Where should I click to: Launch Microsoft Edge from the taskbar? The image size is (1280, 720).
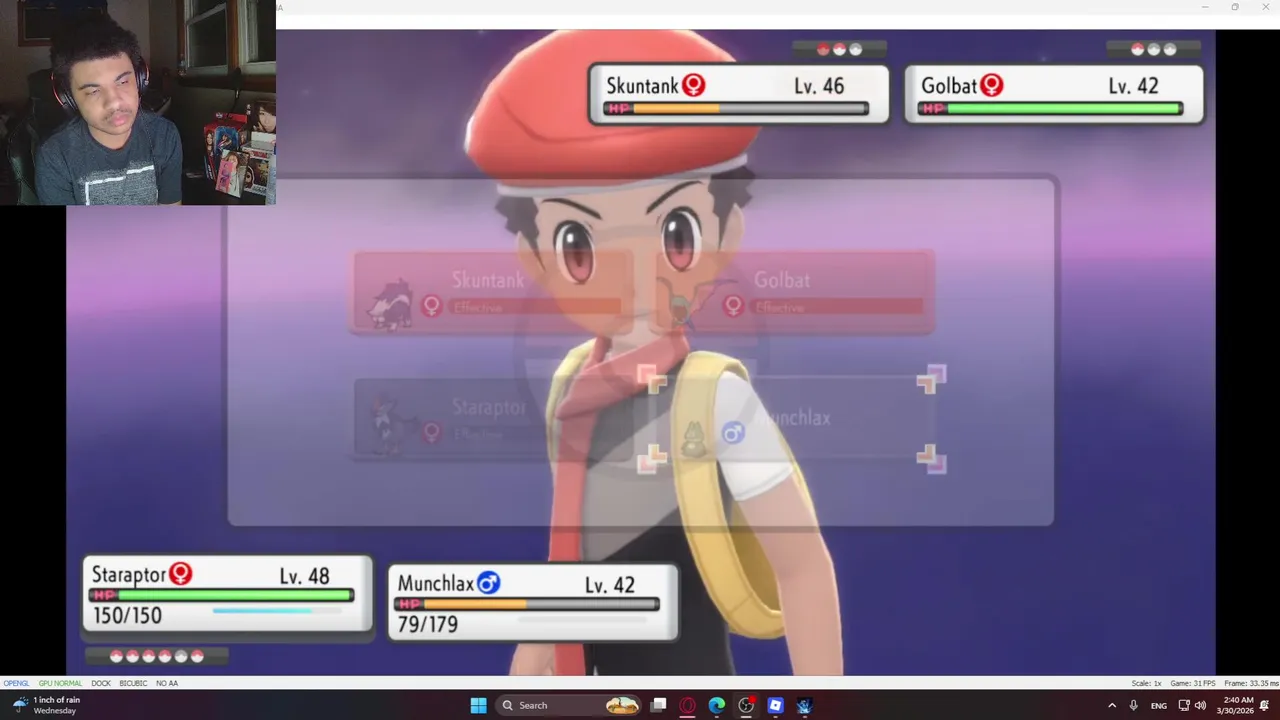[717, 705]
